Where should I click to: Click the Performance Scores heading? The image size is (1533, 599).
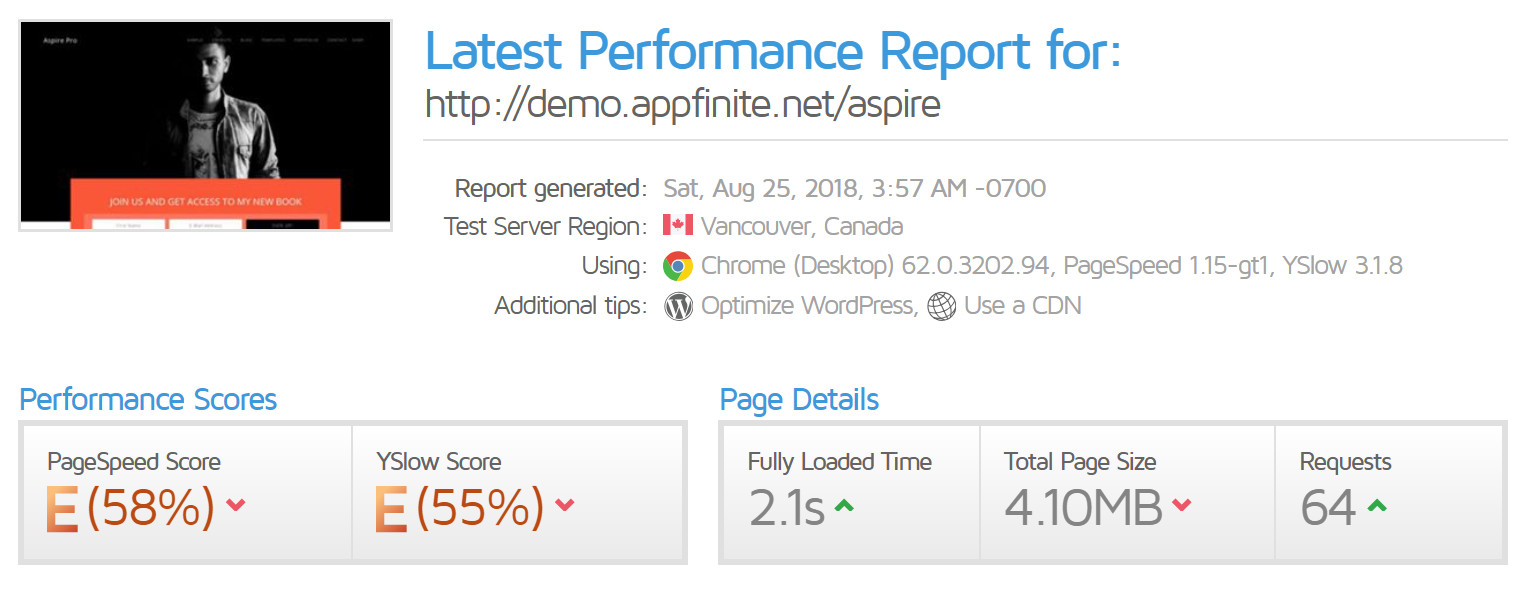pos(148,400)
